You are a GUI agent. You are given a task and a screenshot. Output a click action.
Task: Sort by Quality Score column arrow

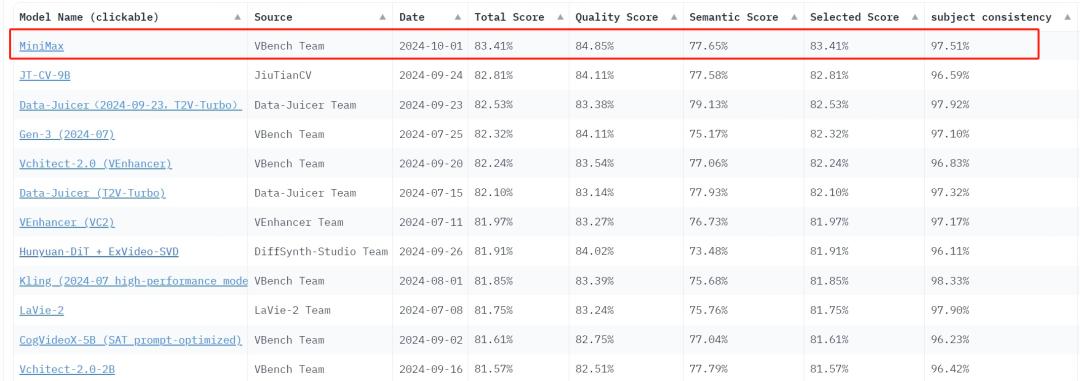point(674,17)
